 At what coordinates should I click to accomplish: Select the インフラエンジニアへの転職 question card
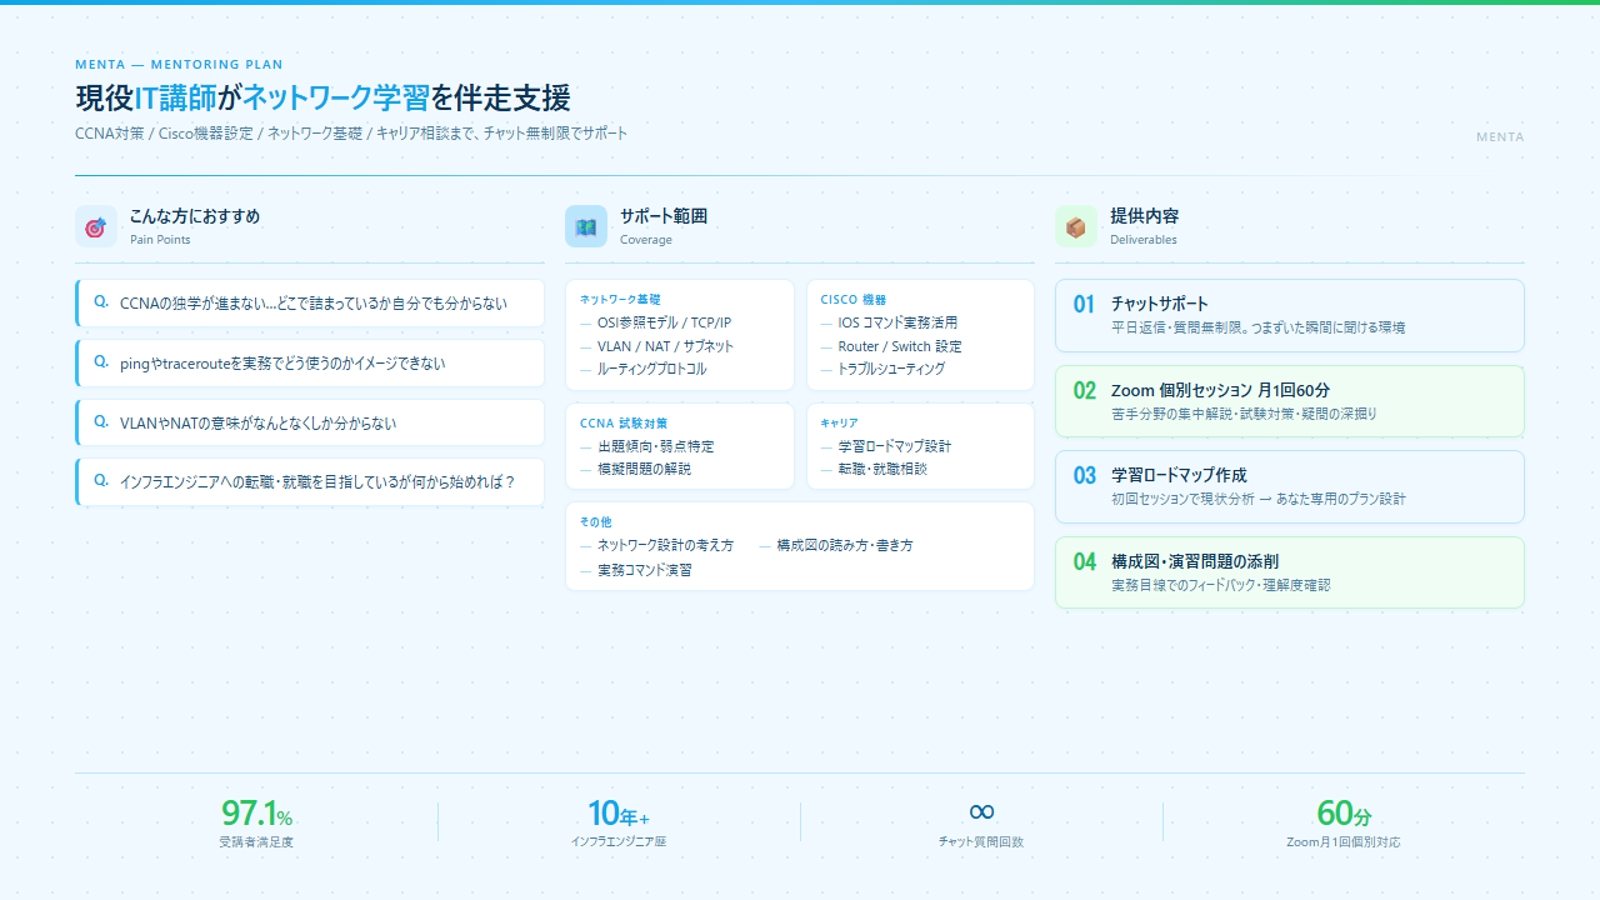coord(310,482)
